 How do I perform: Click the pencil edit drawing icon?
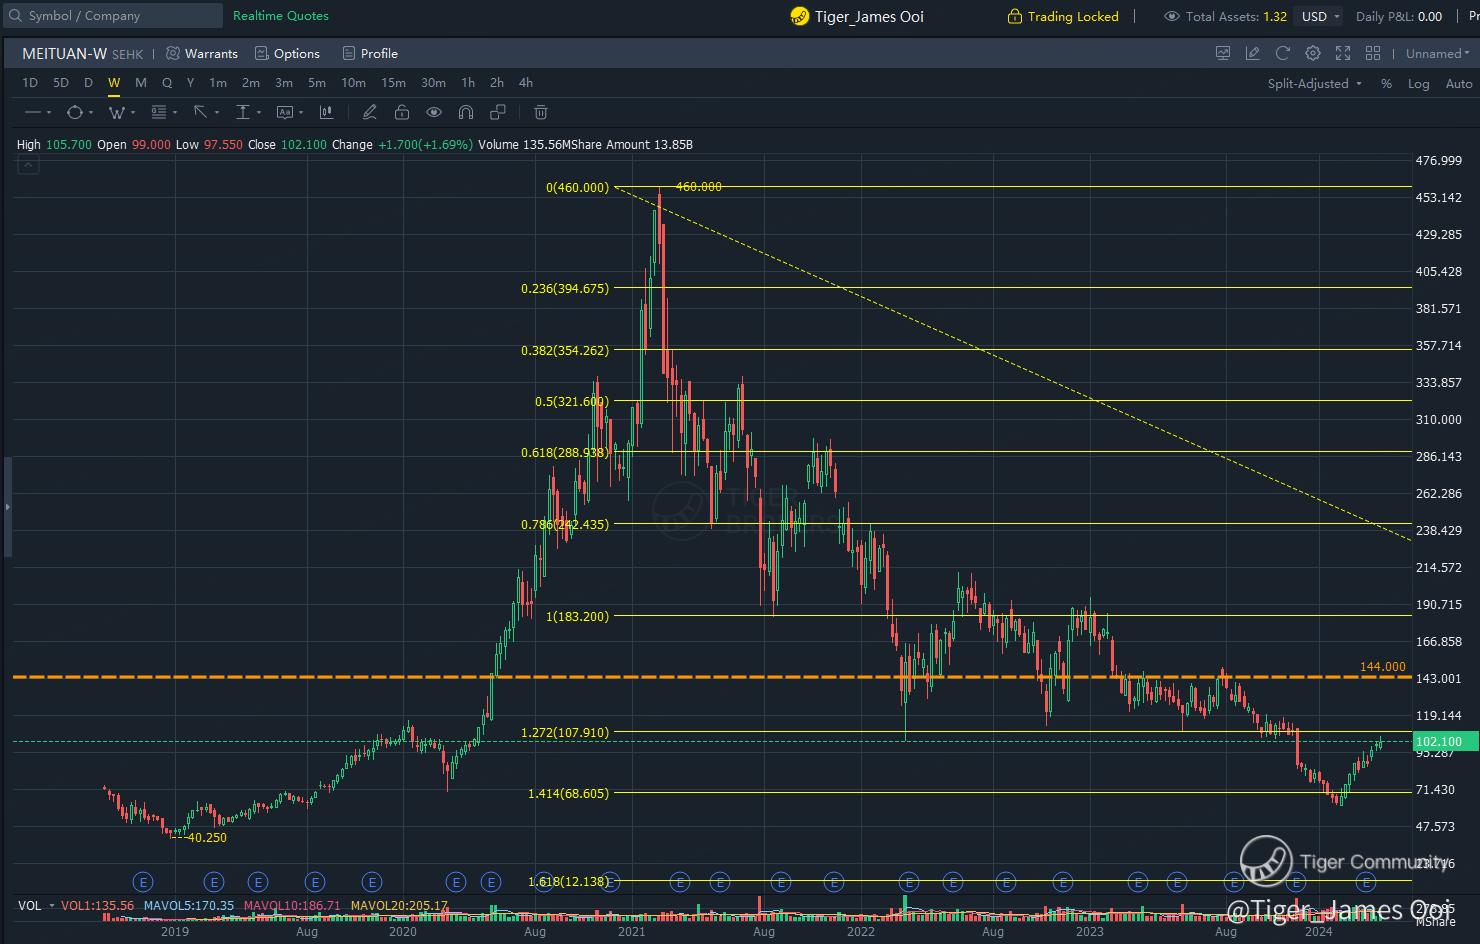369,112
